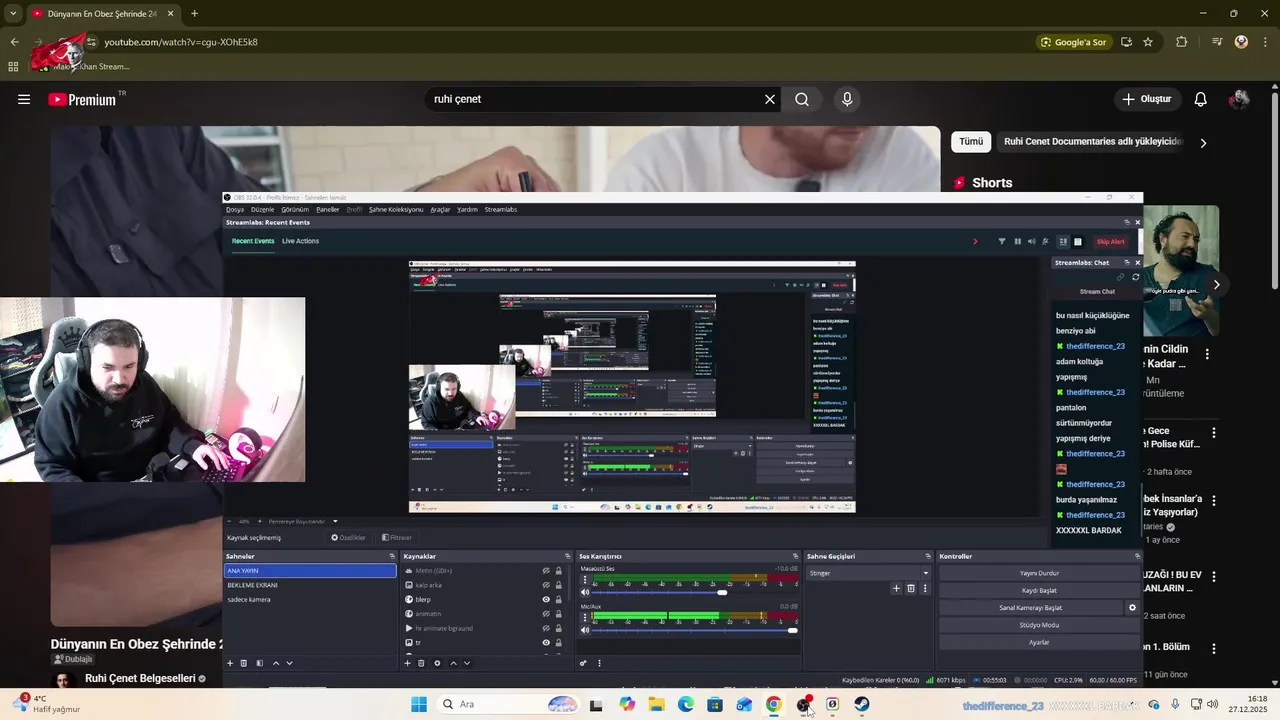Select the BEKLEME EKRANI scene
1280x720 pixels.
[310, 585]
